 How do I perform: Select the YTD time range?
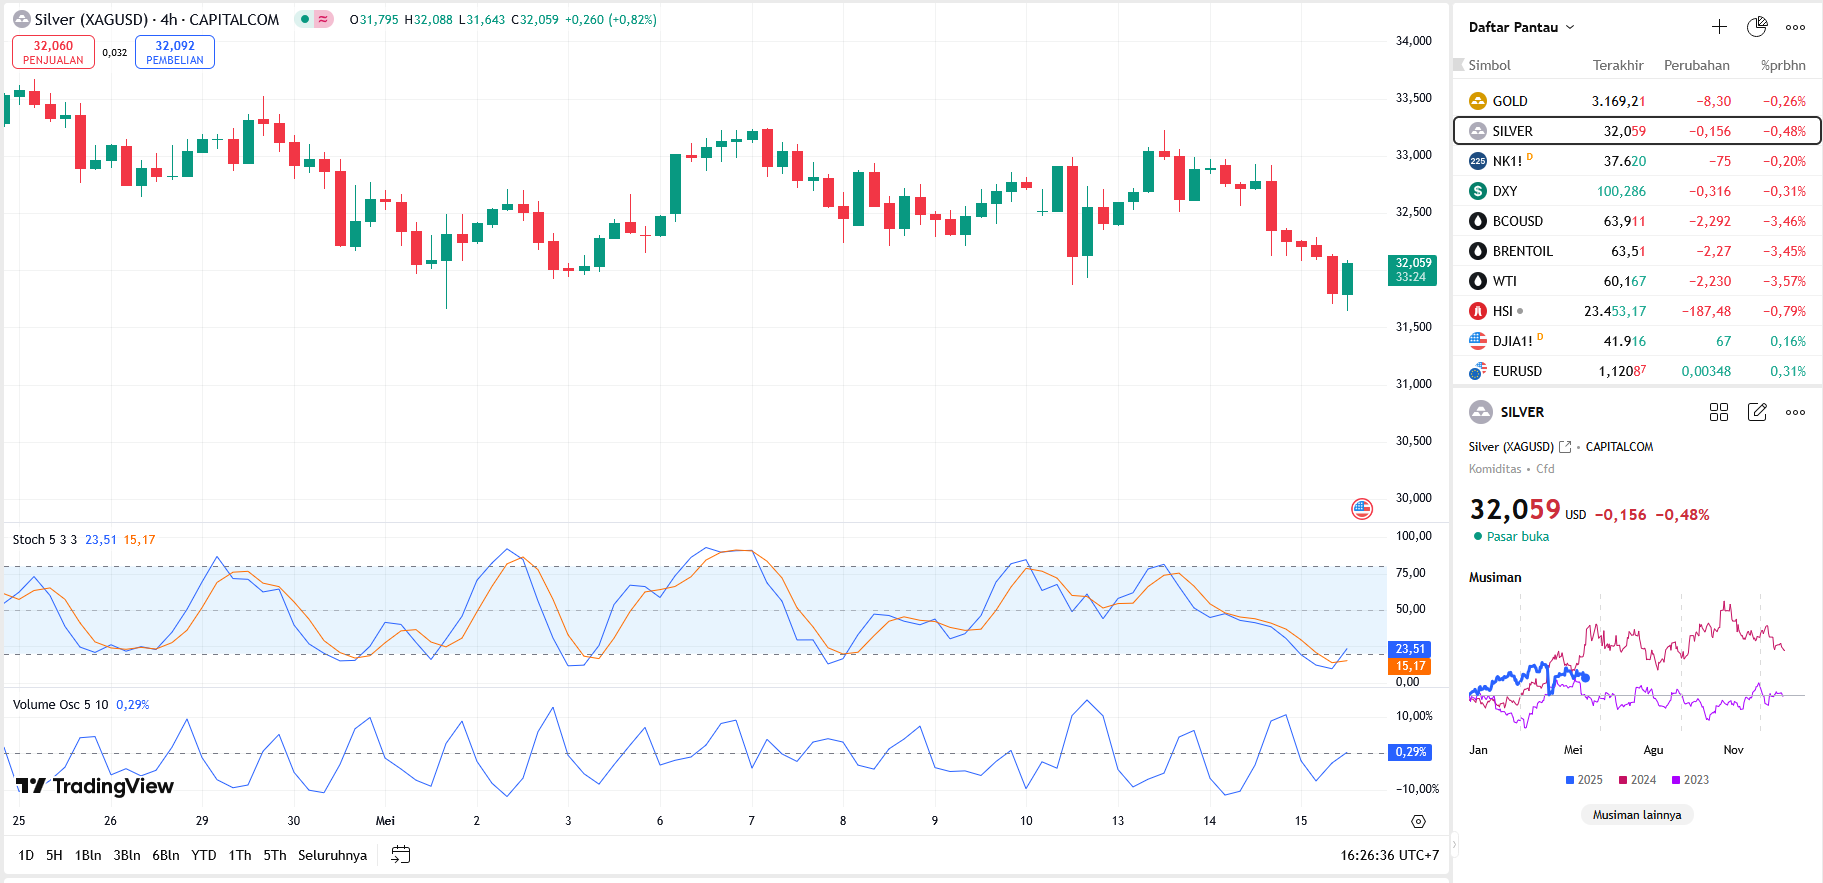(x=204, y=855)
